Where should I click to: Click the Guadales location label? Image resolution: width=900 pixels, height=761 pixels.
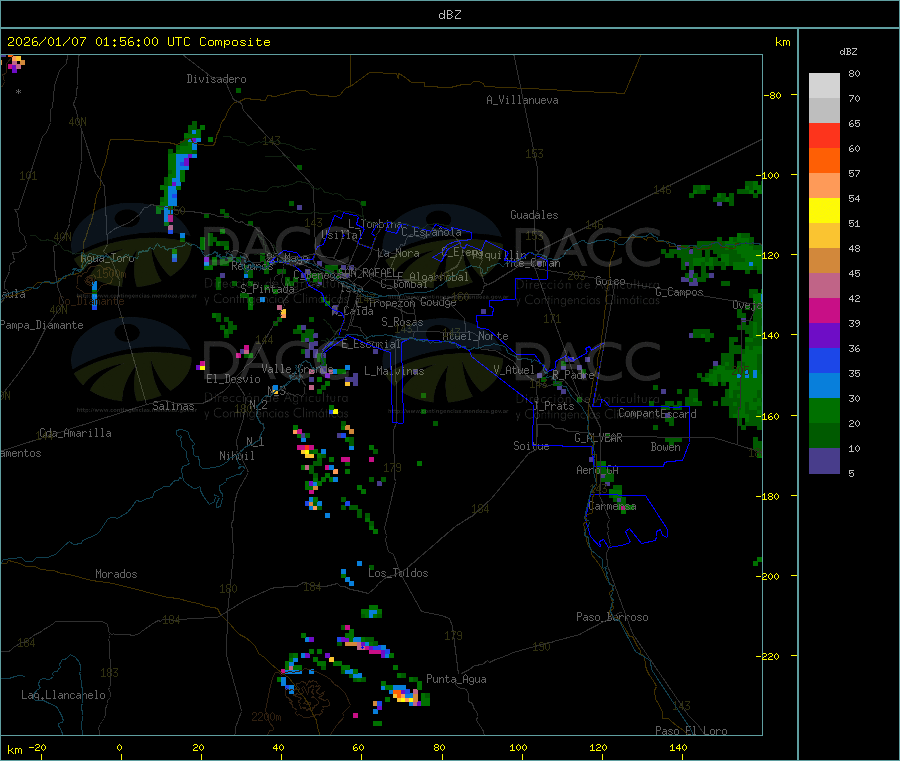pos(534,215)
